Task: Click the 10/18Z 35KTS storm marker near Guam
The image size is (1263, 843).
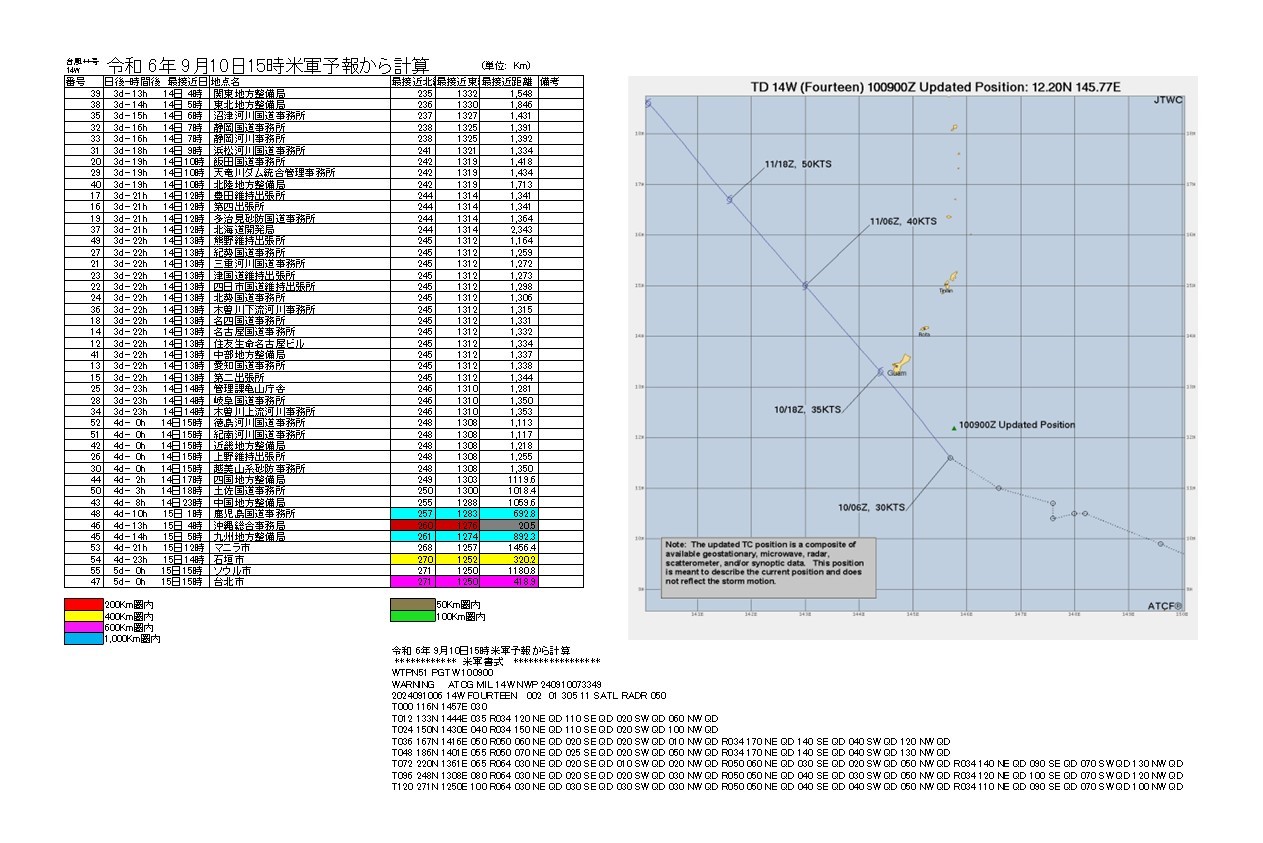Action: tap(880, 372)
